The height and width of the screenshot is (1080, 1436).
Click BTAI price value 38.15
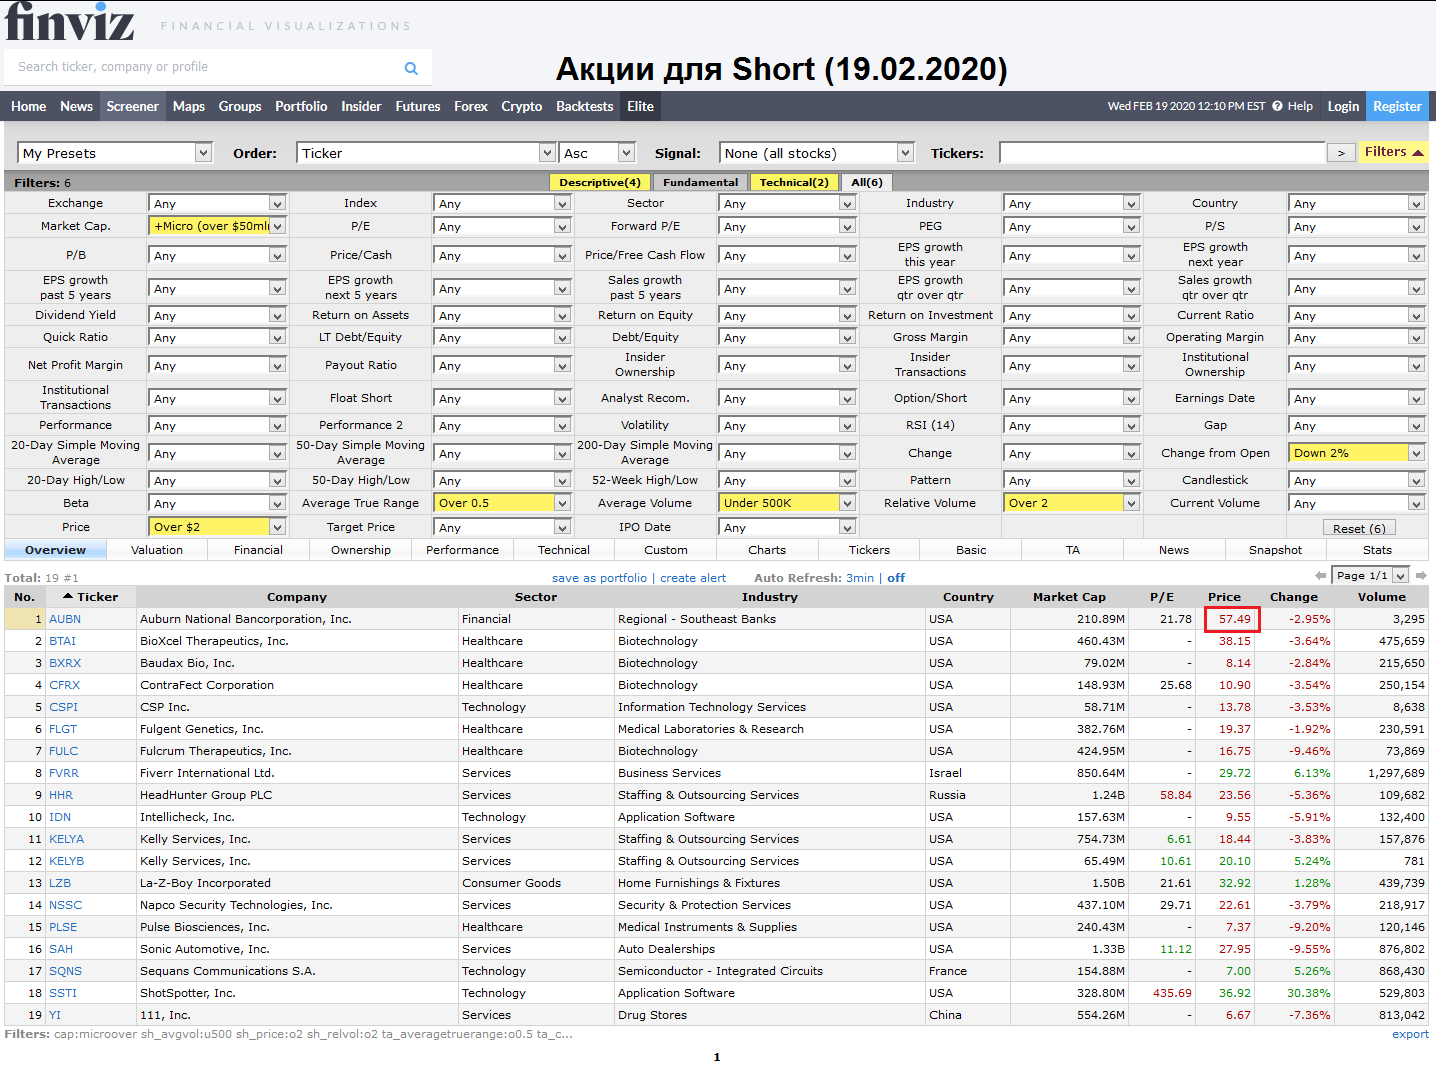pos(1234,641)
